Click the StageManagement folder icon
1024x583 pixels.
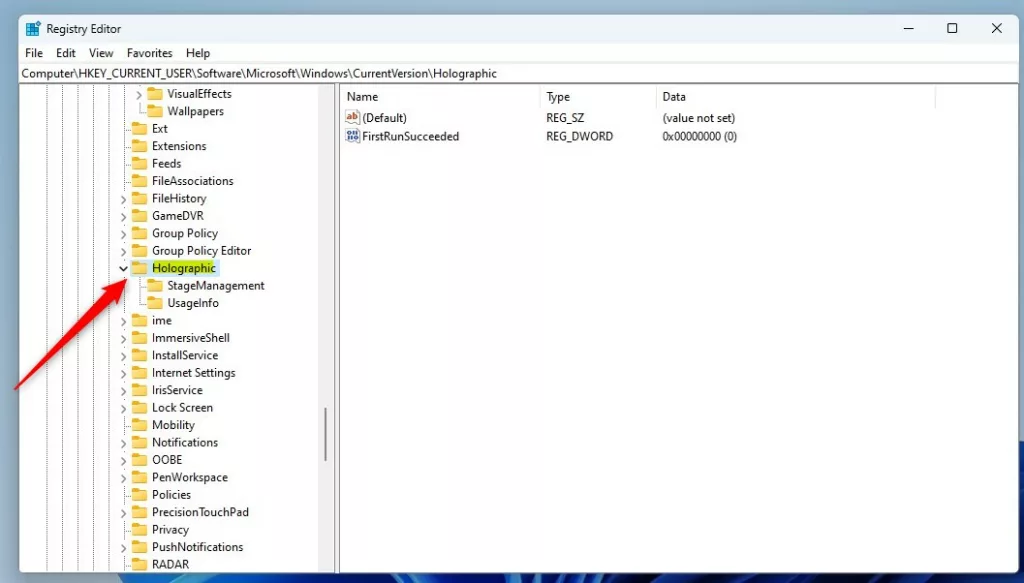tap(155, 285)
